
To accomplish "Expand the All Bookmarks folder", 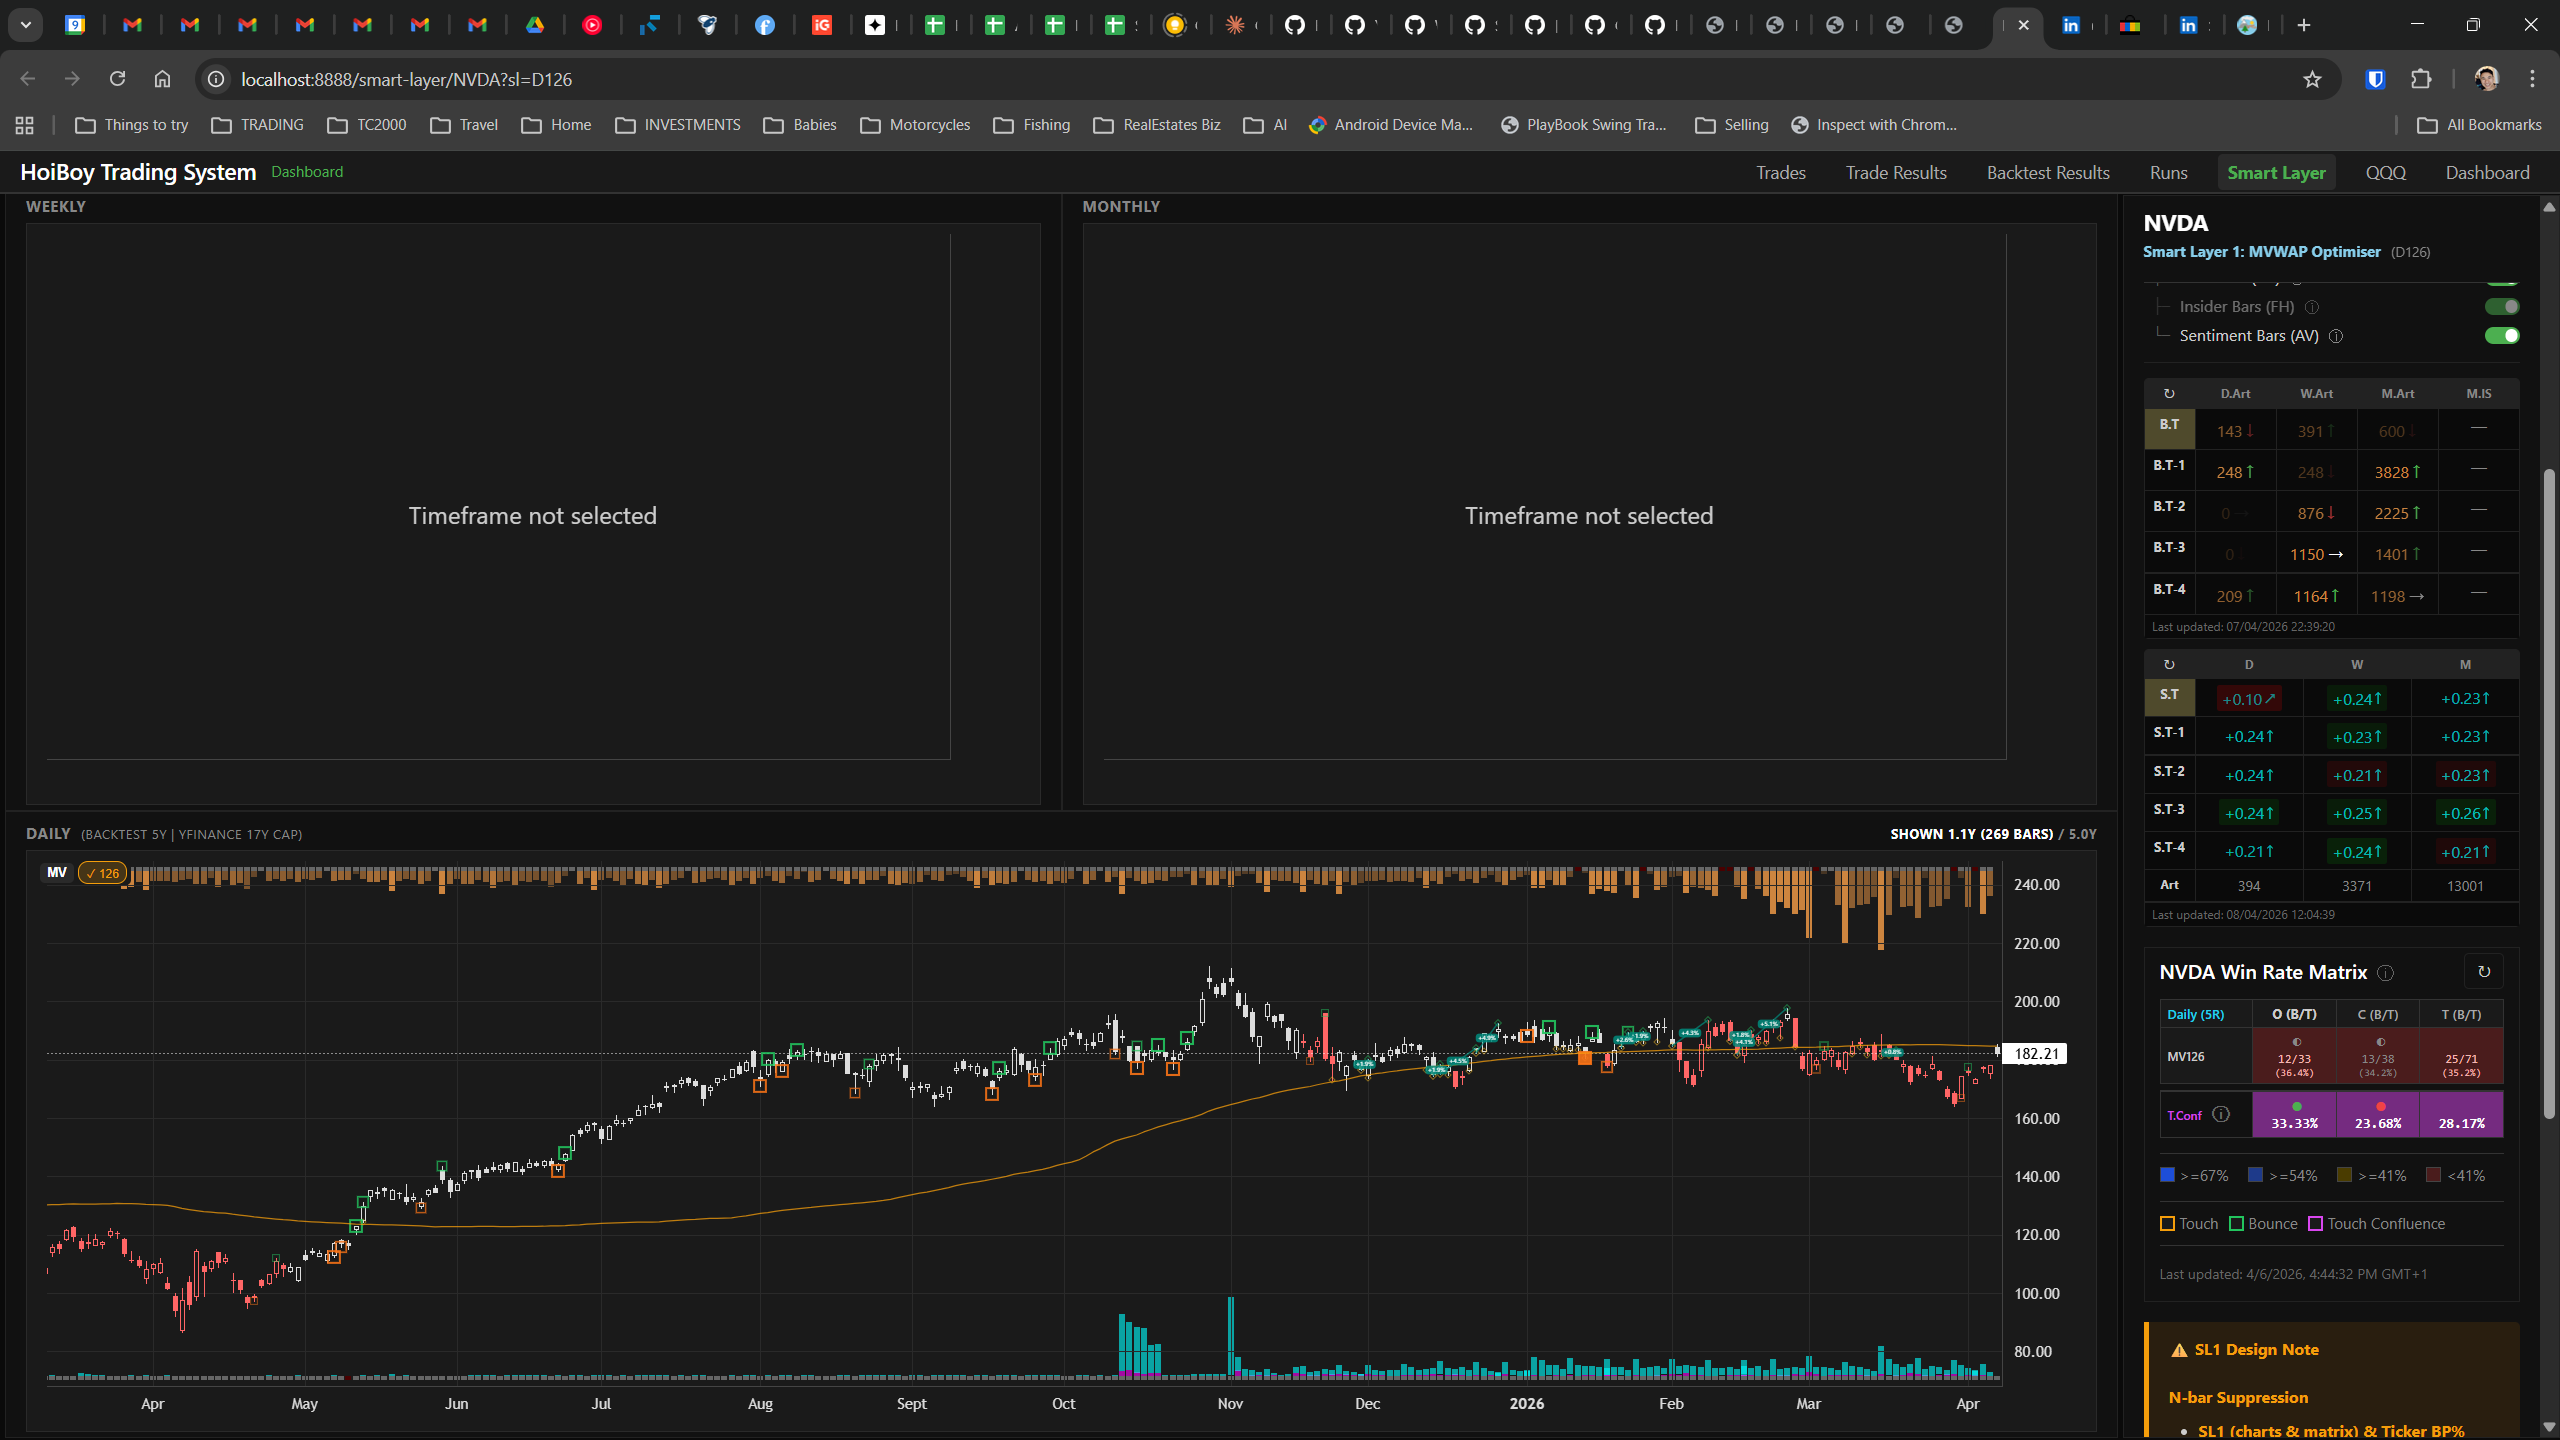I will (x=2479, y=125).
